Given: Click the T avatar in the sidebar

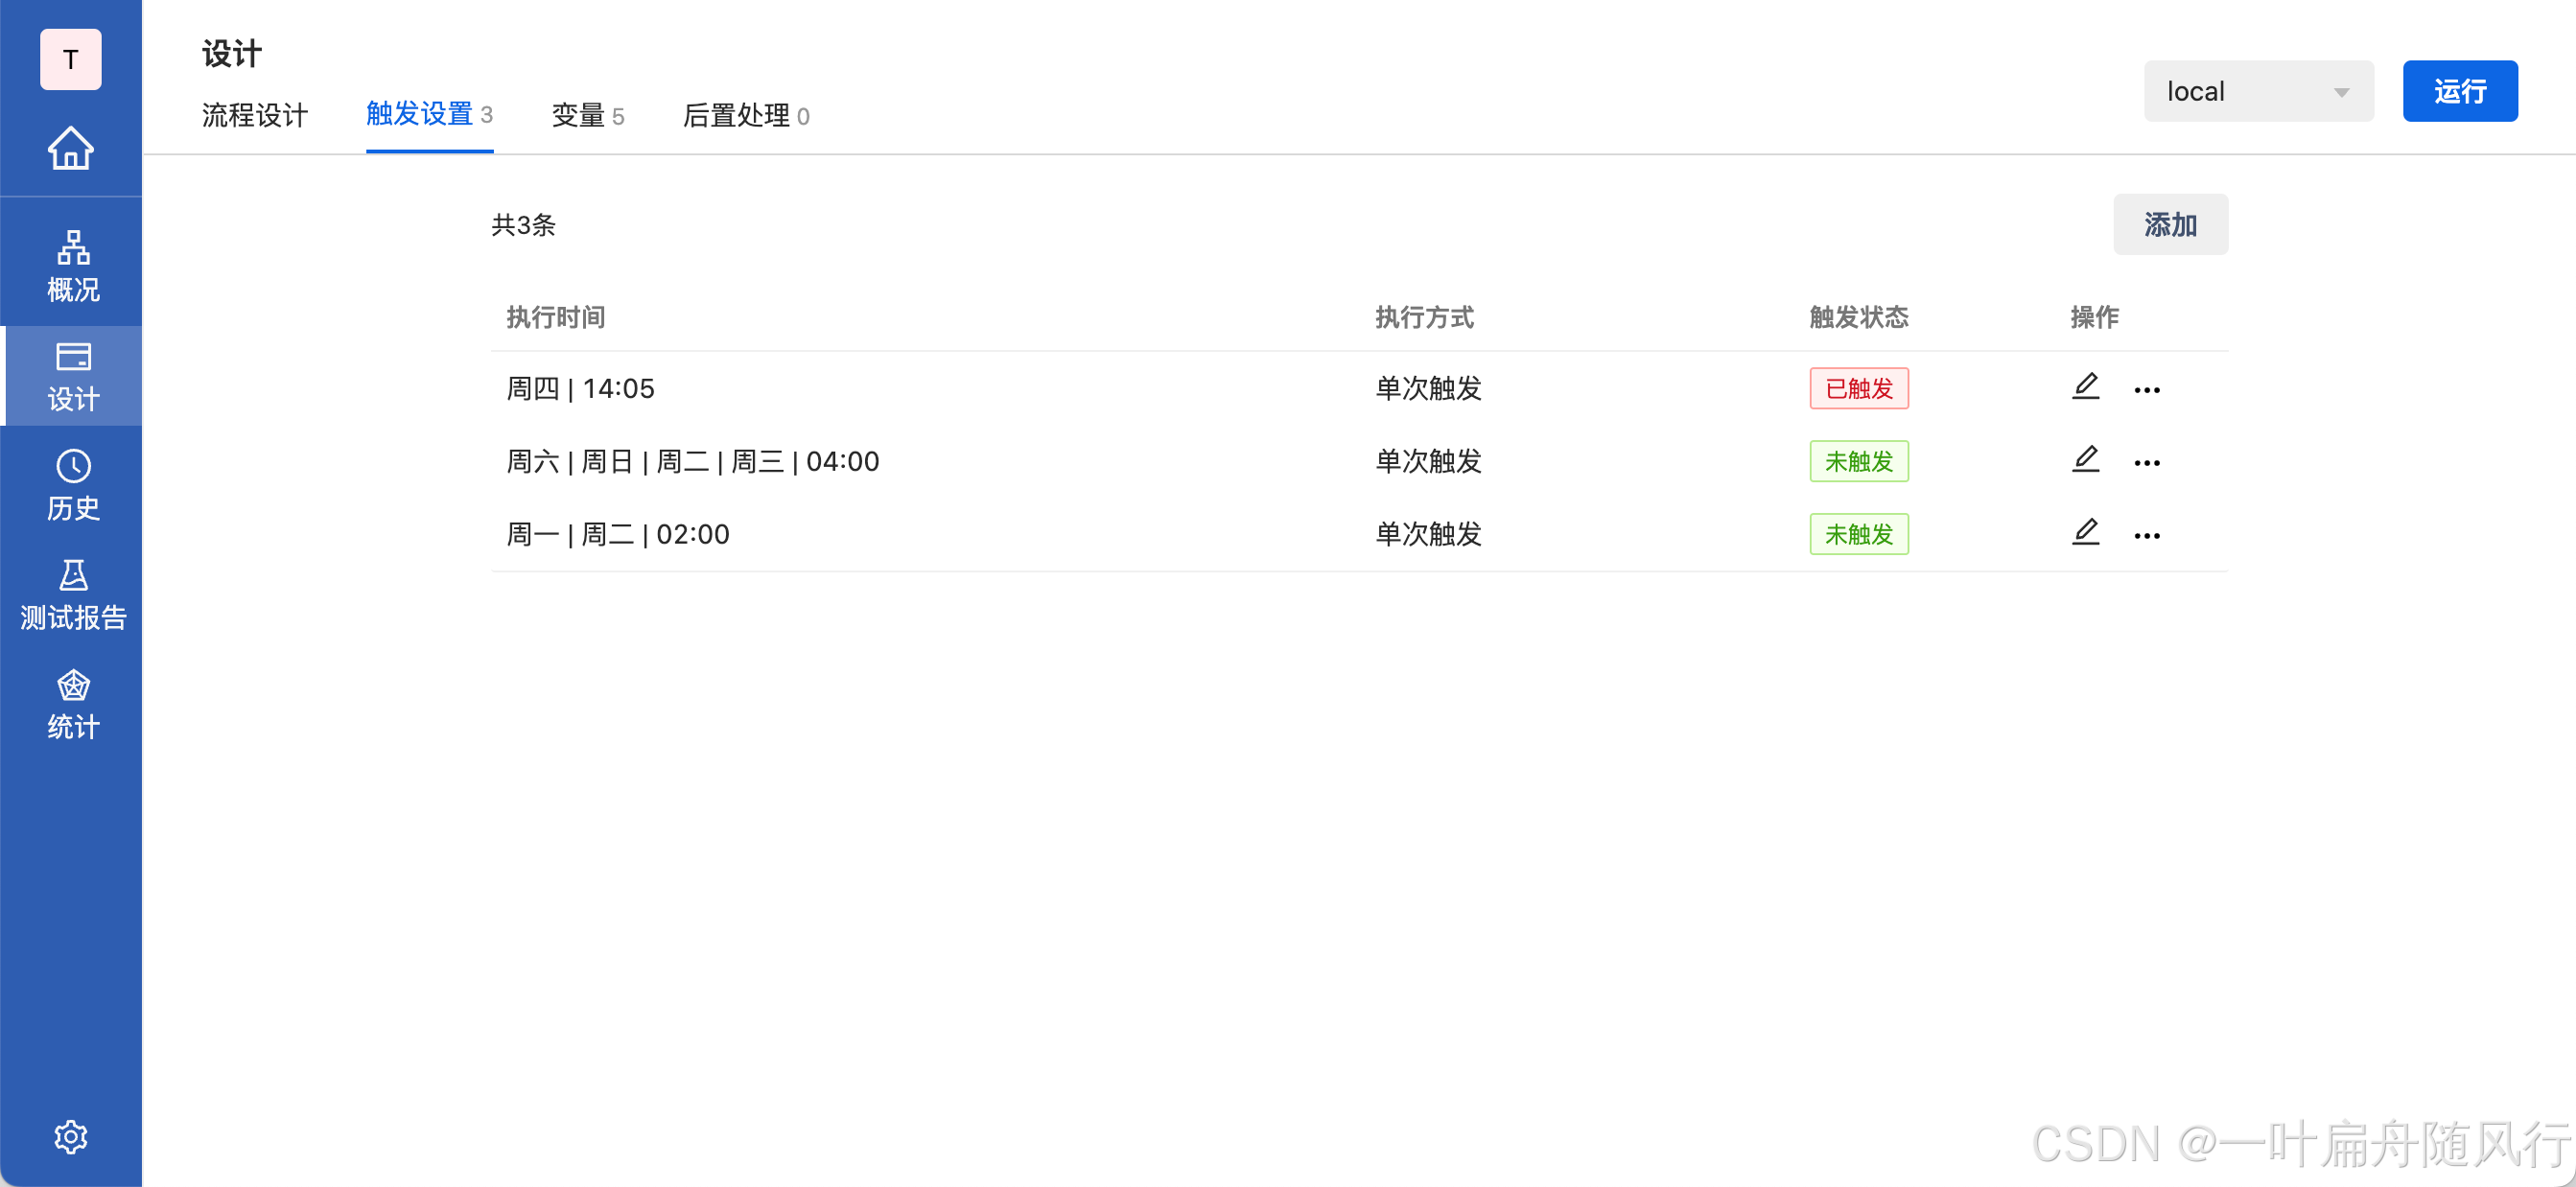Looking at the screenshot, I should pos(71,60).
